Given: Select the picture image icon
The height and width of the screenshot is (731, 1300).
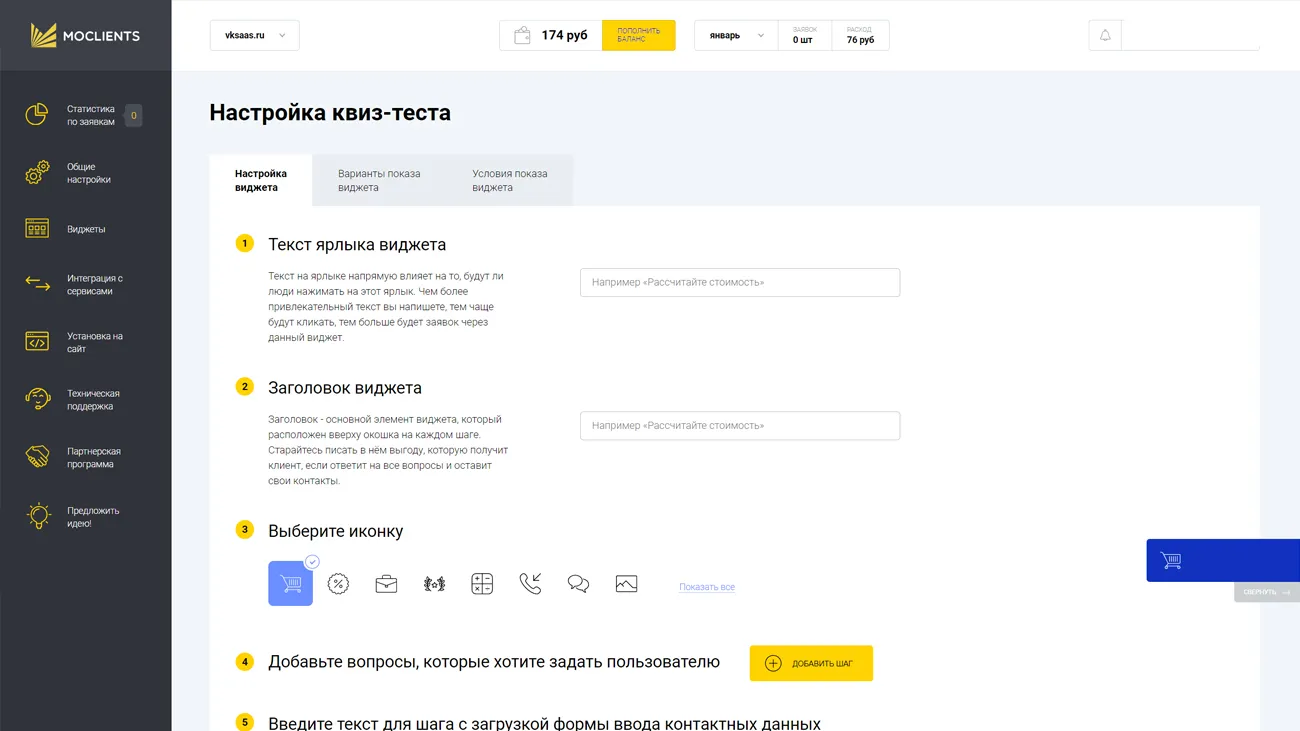Looking at the screenshot, I should click(x=626, y=584).
